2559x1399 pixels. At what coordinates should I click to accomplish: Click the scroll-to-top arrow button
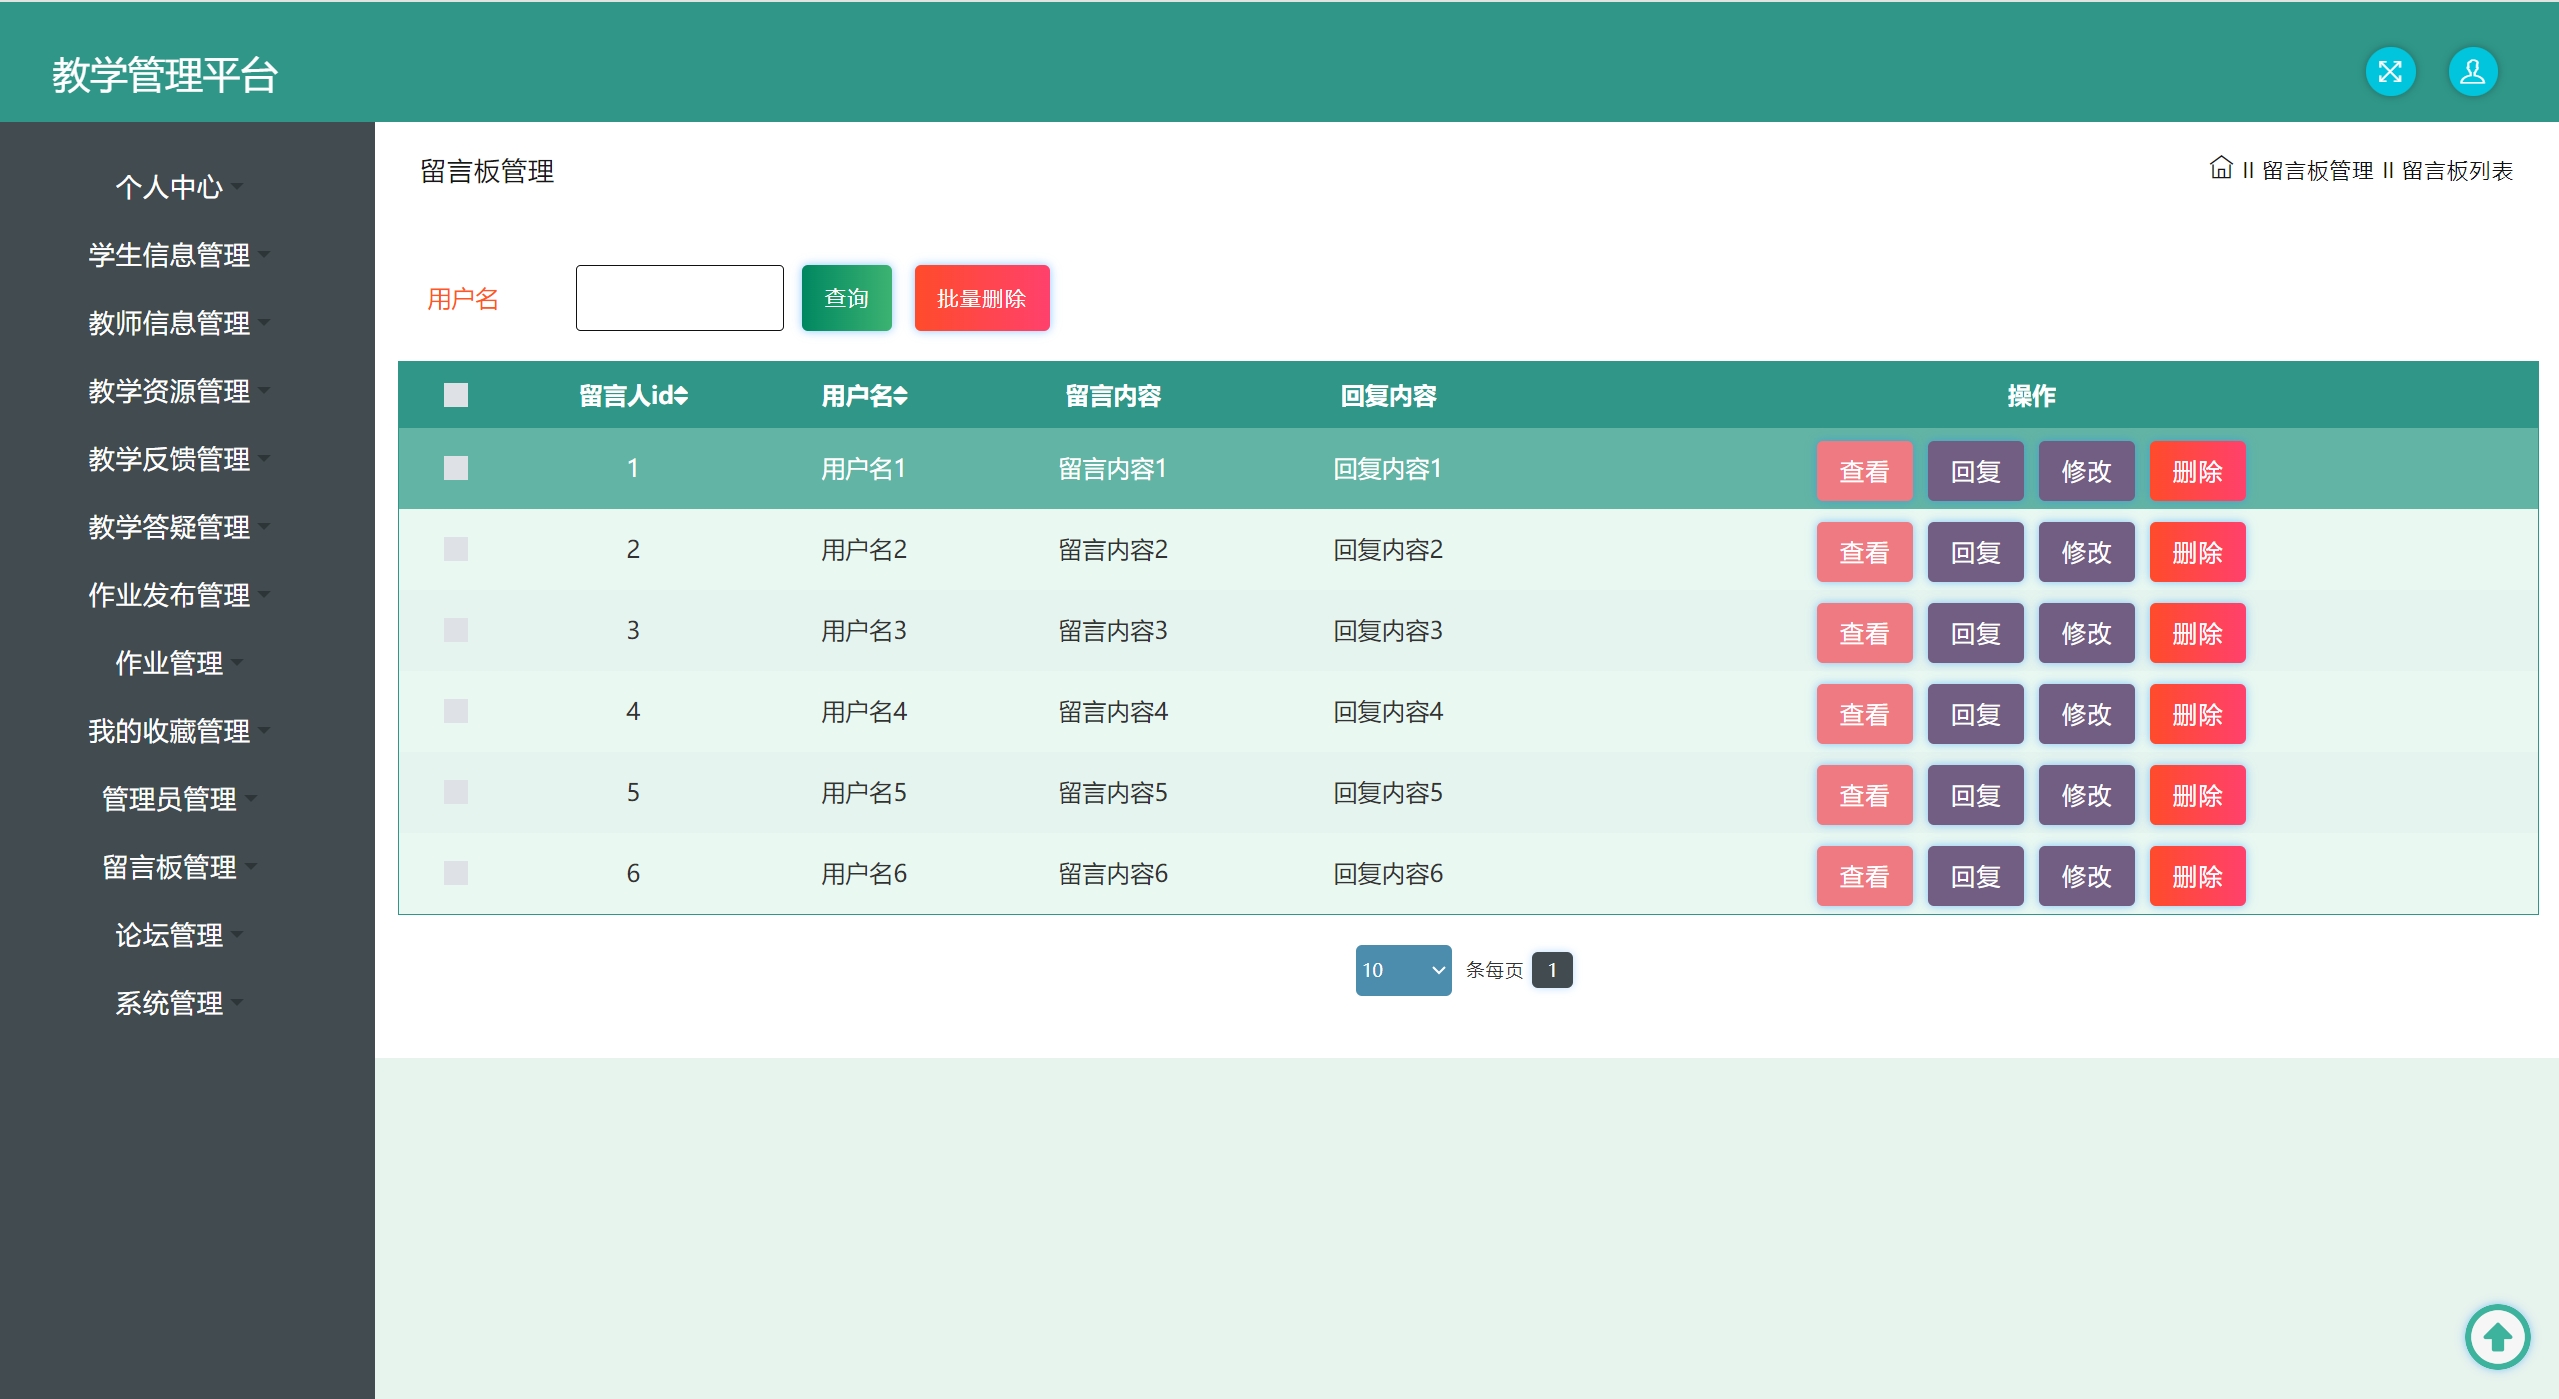tap(2497, 1336)
